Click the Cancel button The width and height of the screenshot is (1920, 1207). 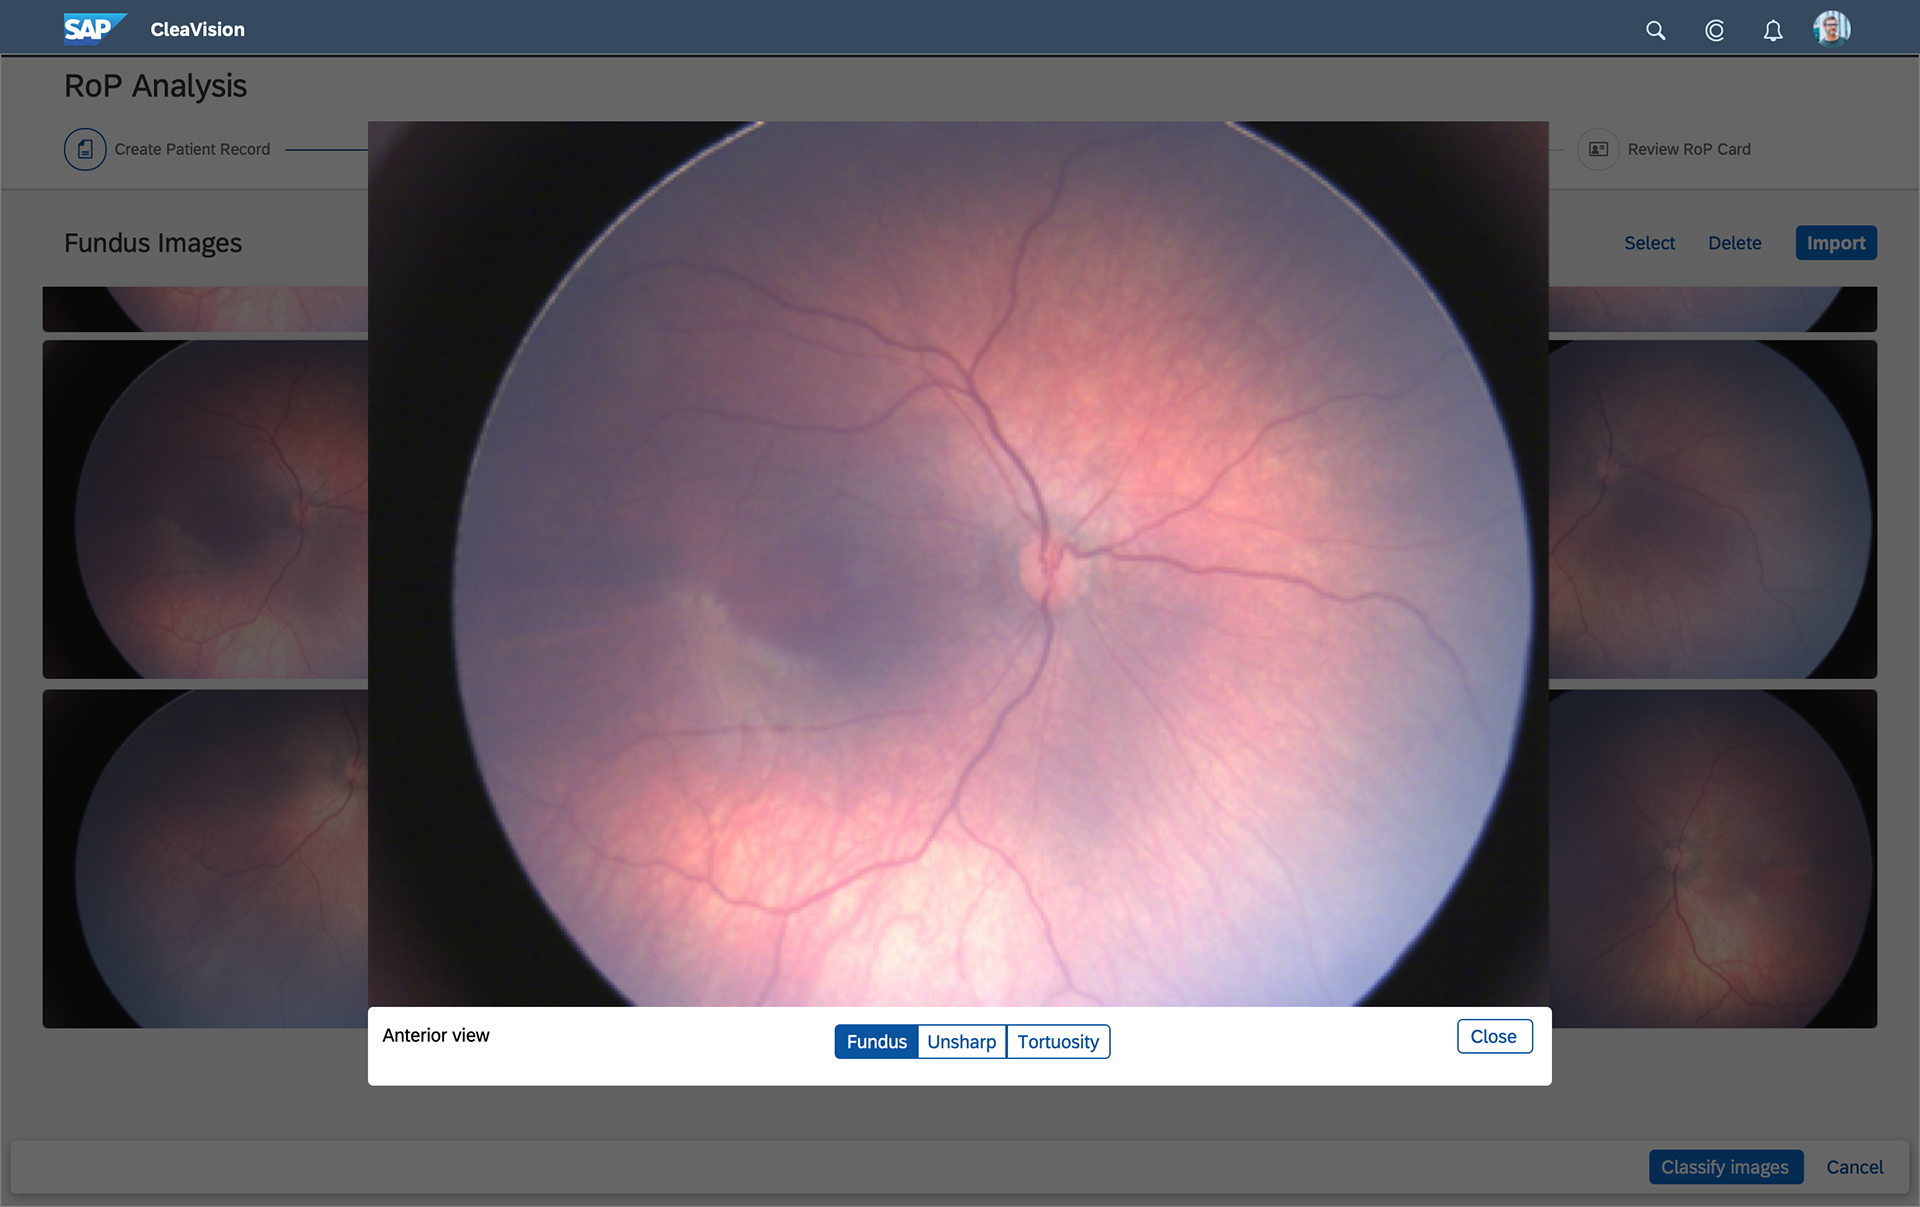tap(1854, 1167)
